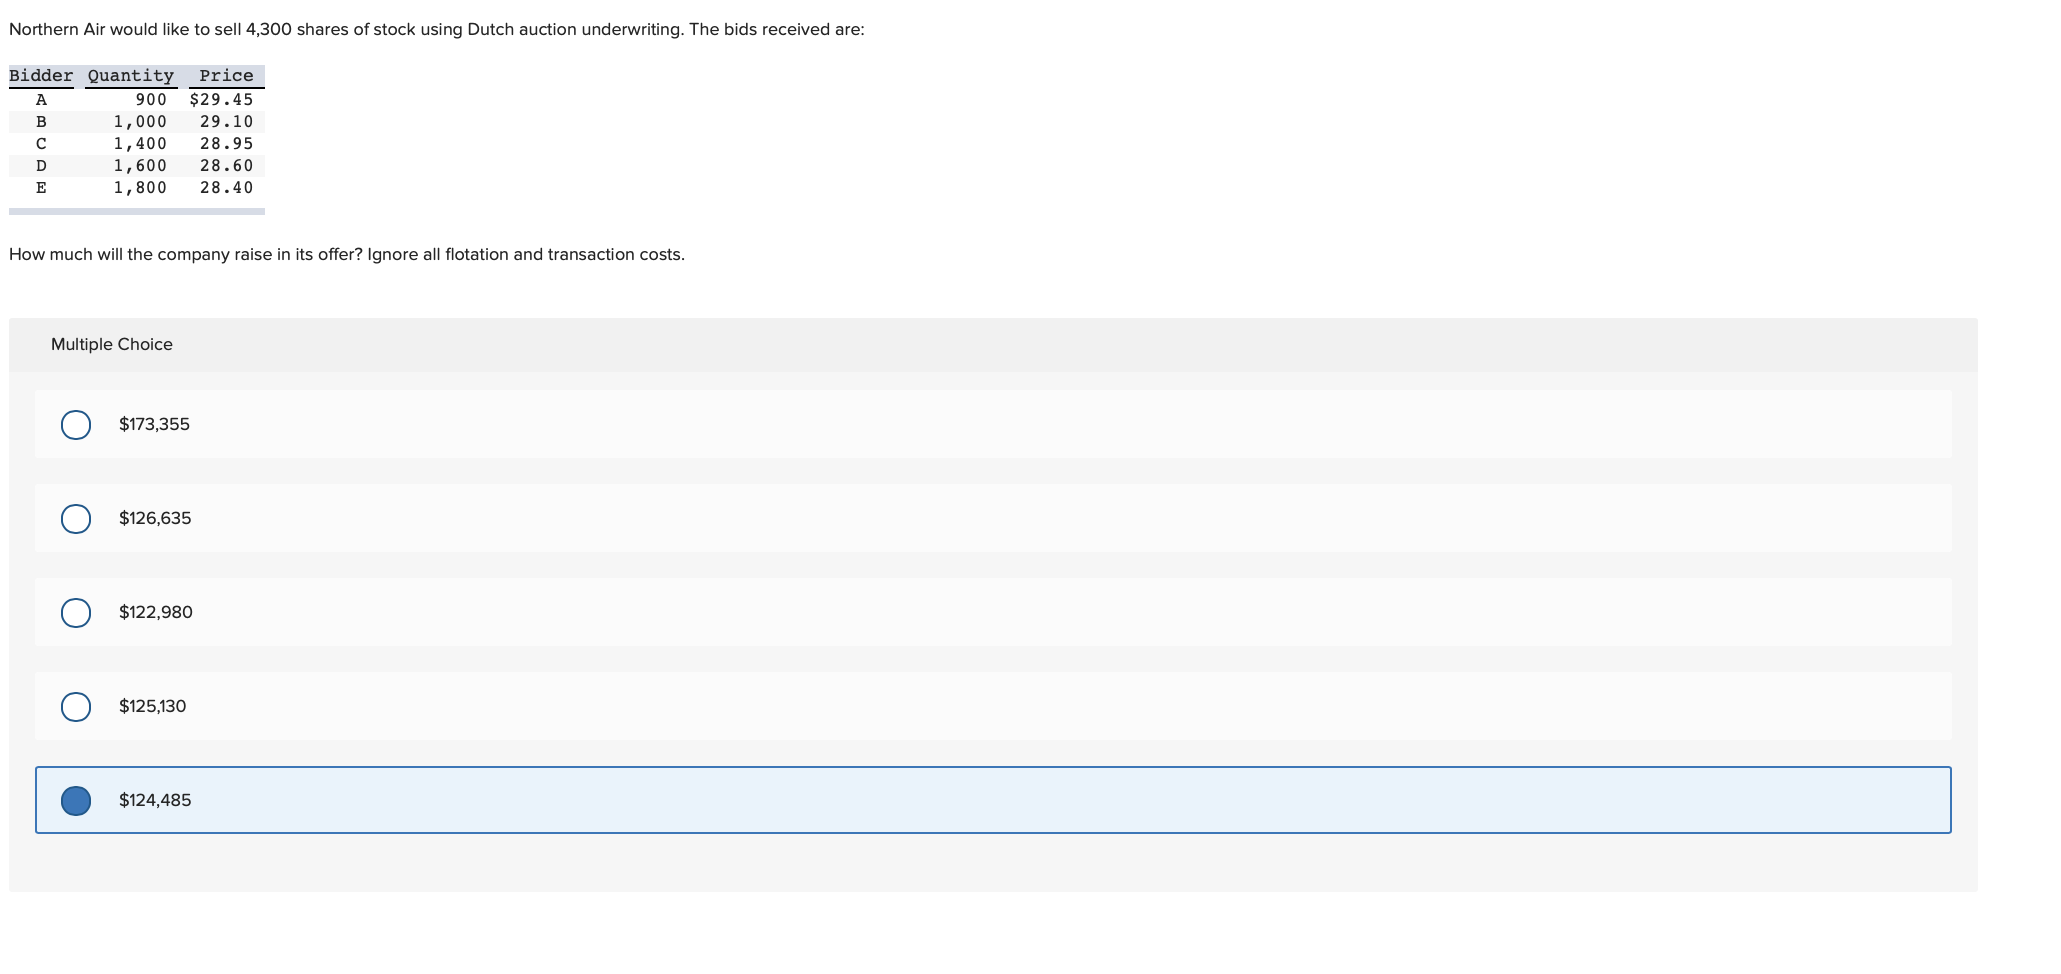Click the 28.60 price cell
Screen dimensions: 2061x974
226,166
